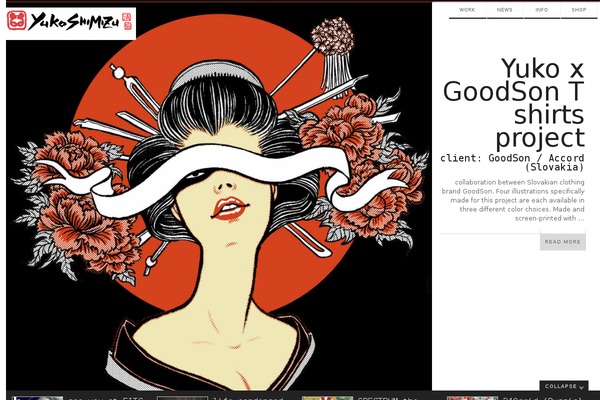
Task: Select the 'client: GoodSon / Accord (Slovakia)' text
Action: (512, 163)
